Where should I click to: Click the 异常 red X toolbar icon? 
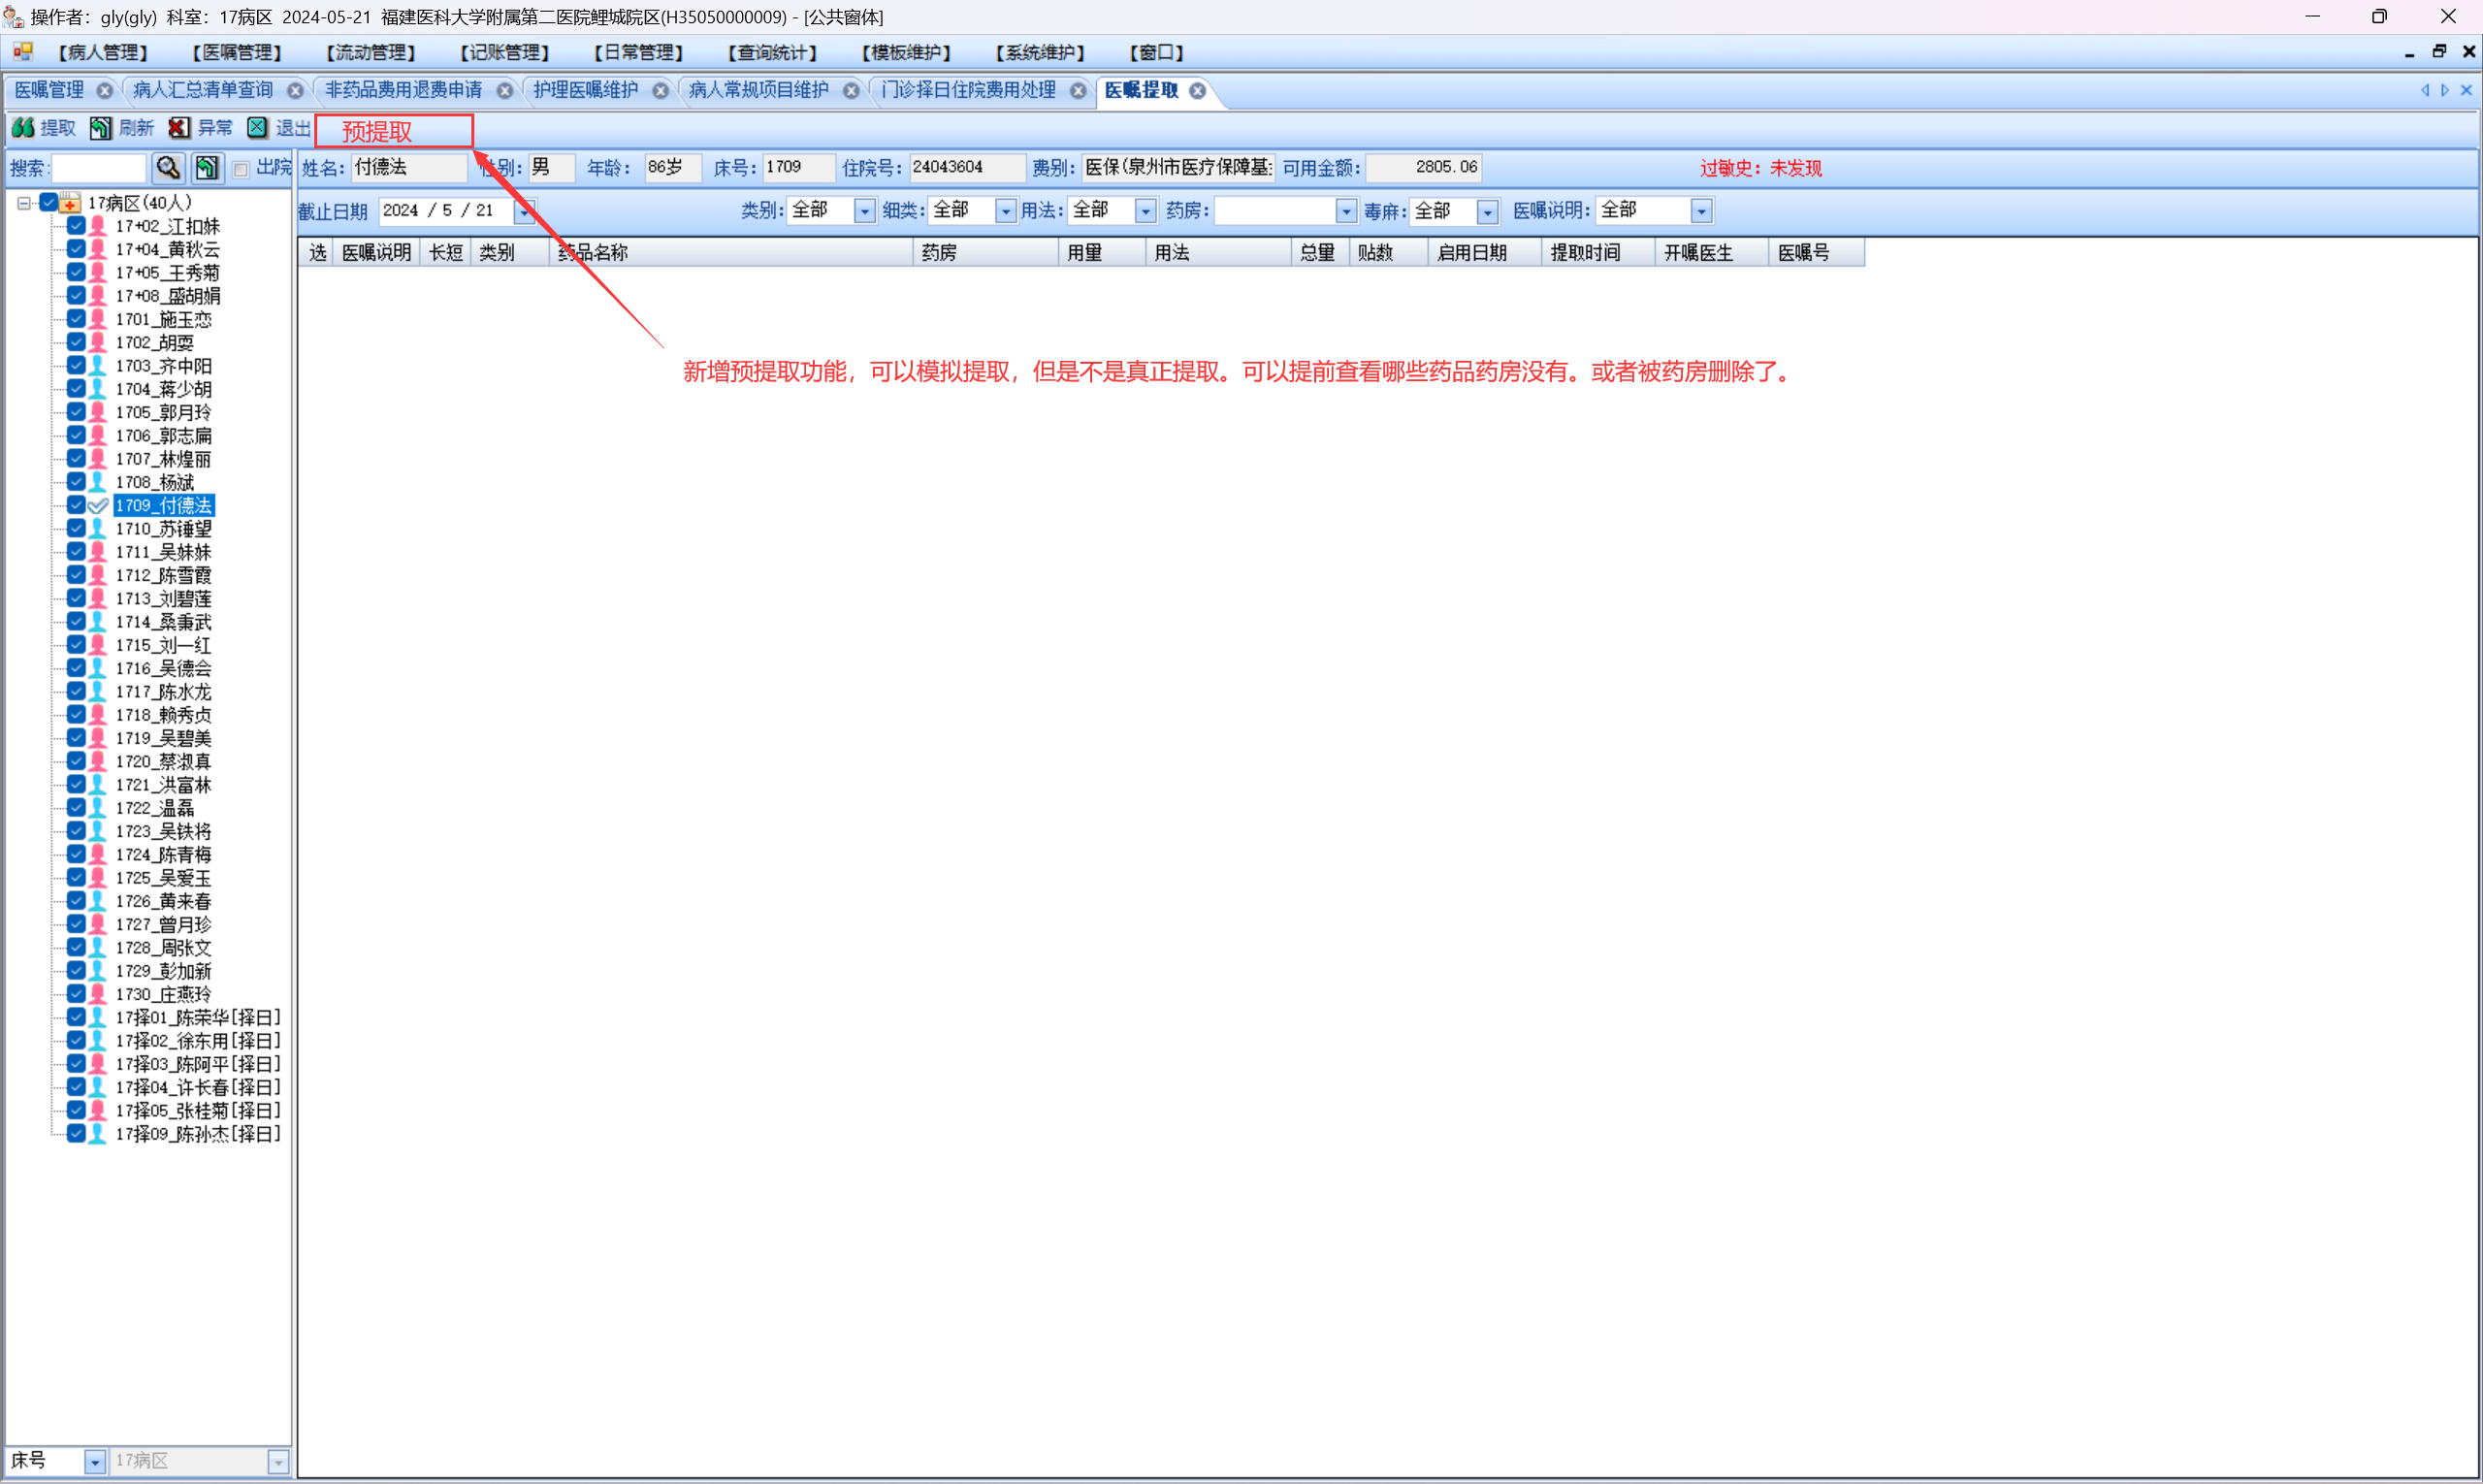(179, 127)
